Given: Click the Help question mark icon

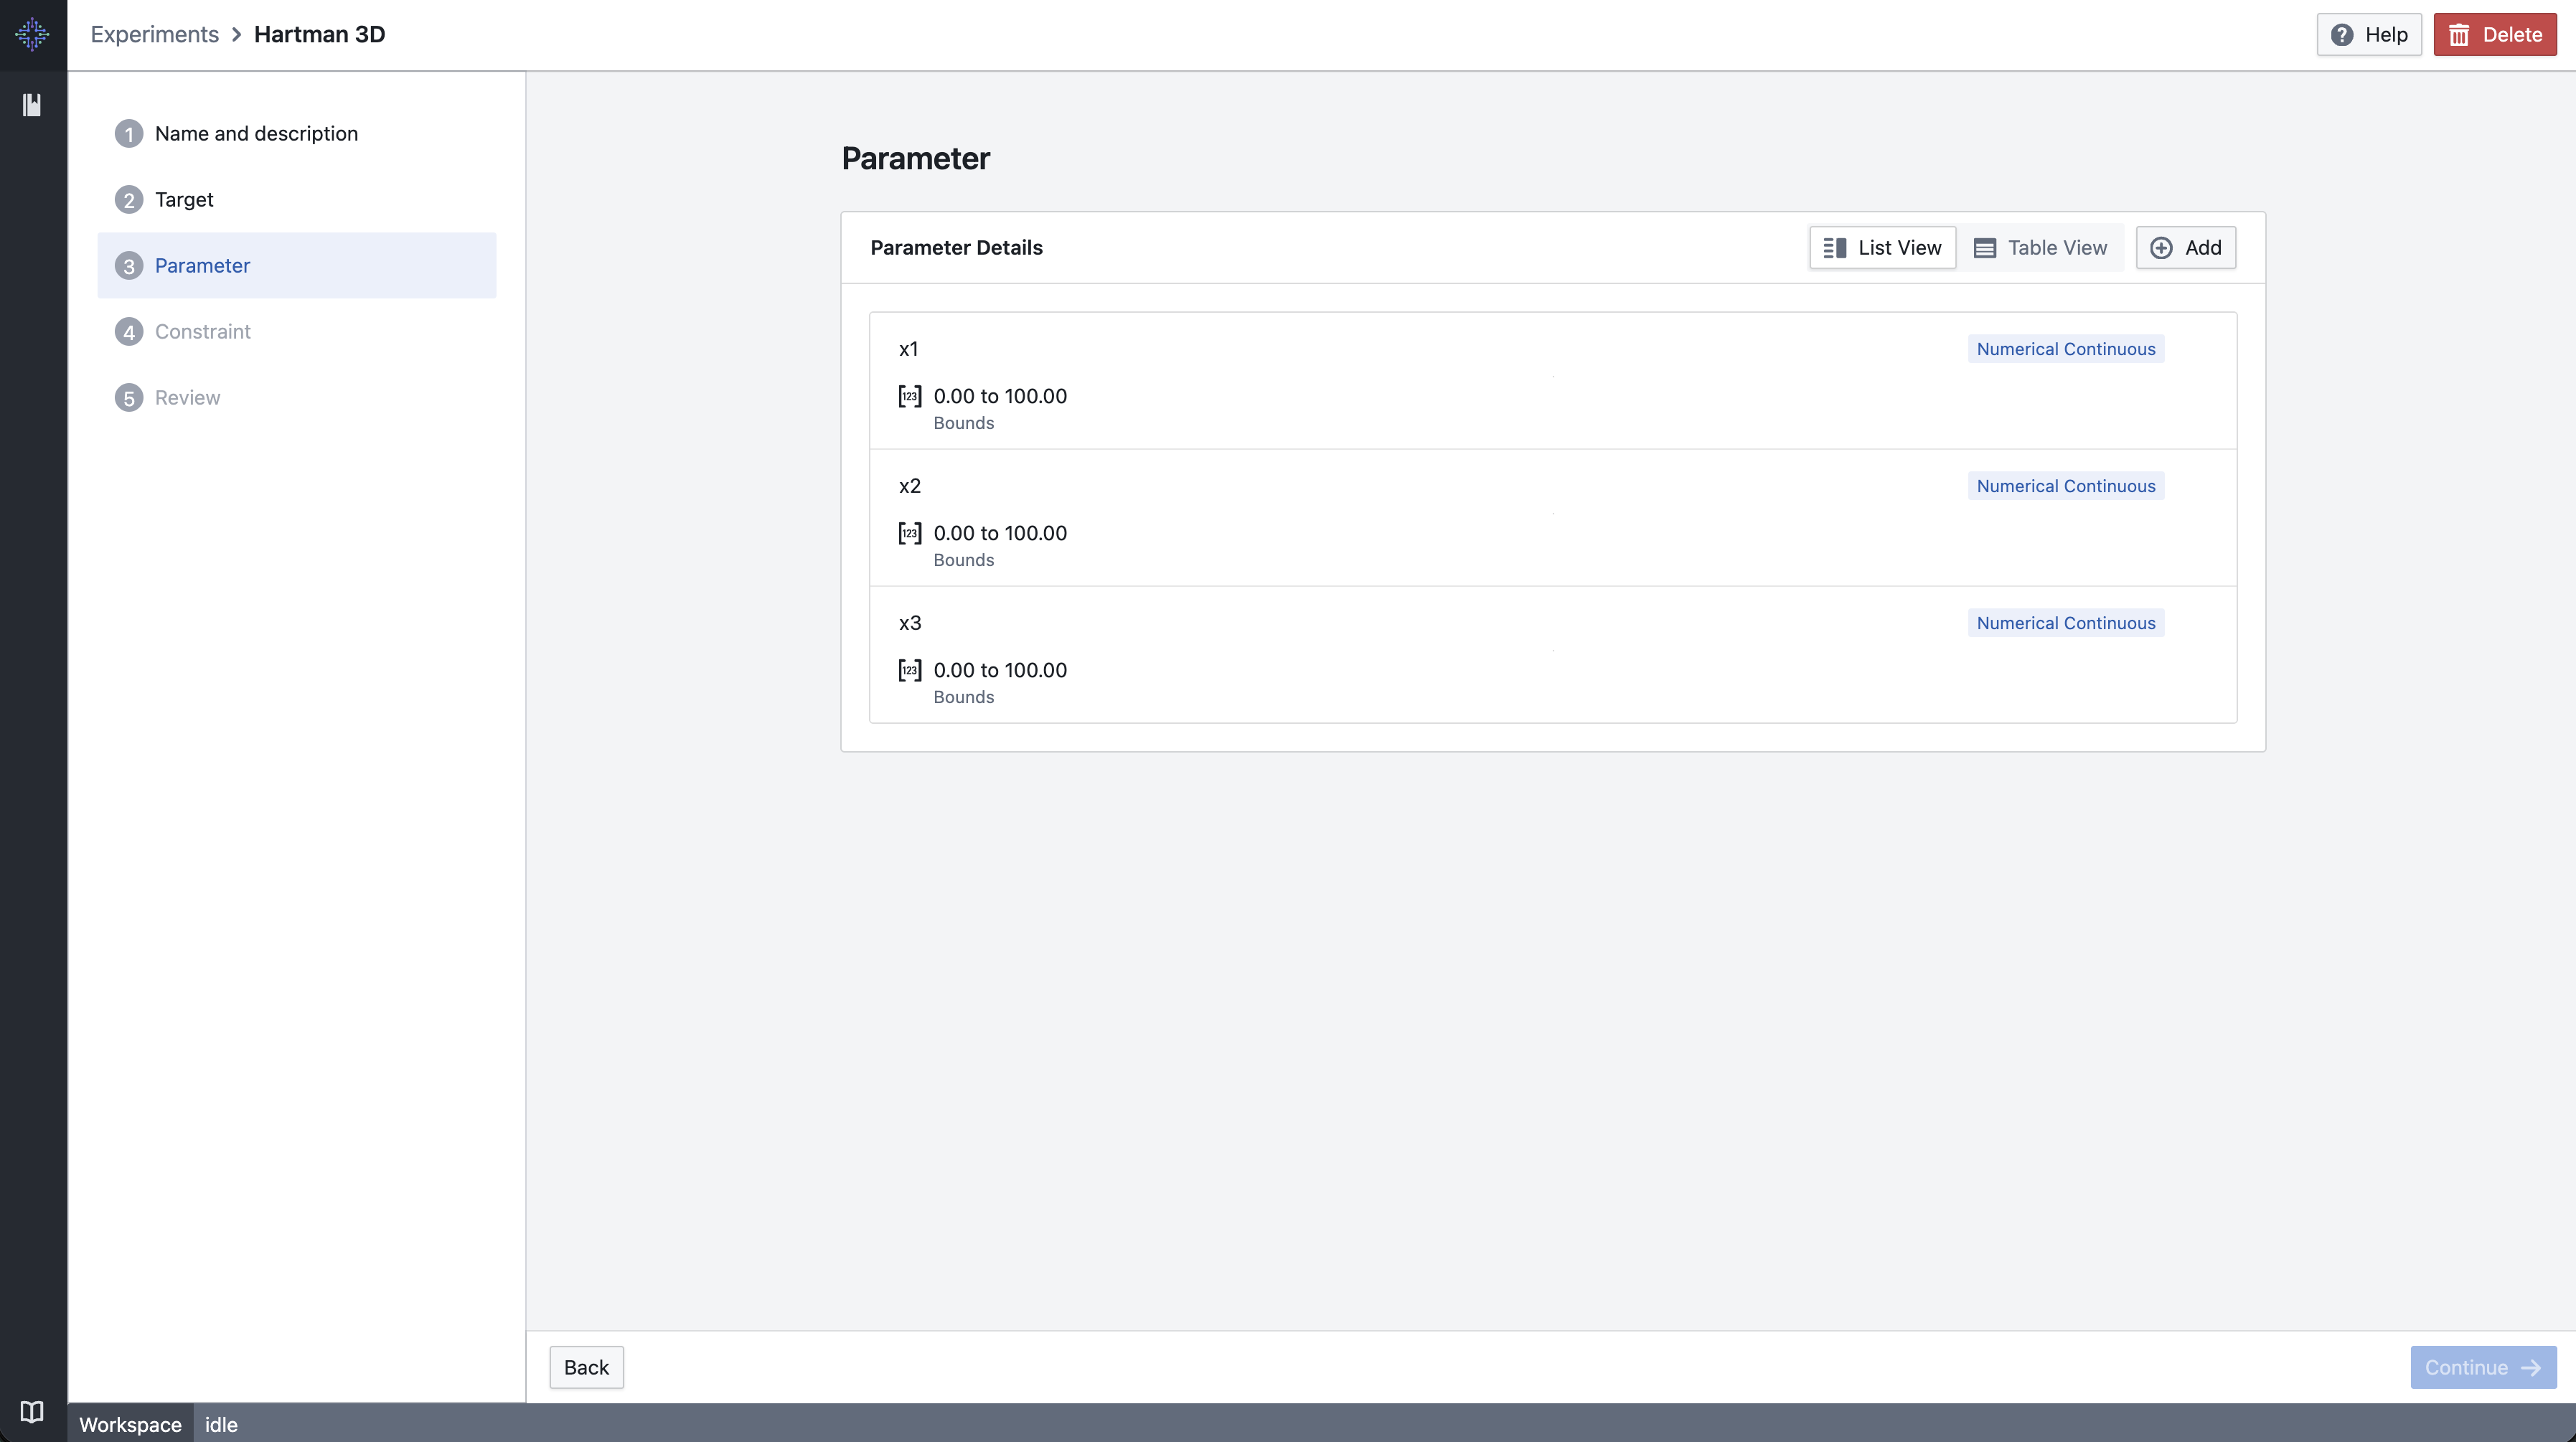Looking at the screenshot, I should pyautogui.click(x=2344, y=34).
